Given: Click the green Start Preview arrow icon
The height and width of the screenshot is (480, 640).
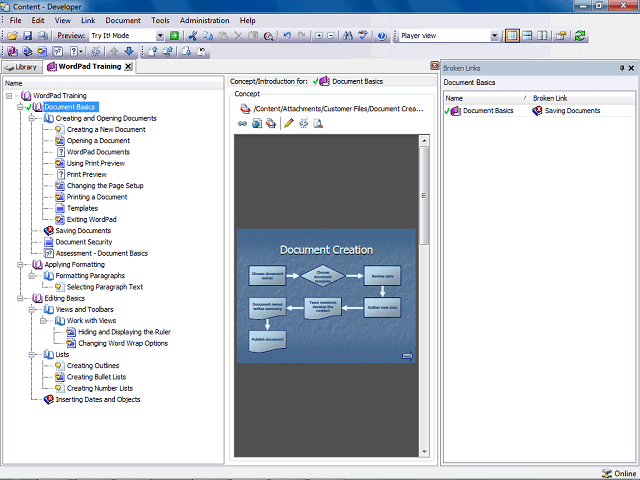Looking at the screenshot, I should tap(174, 36).
